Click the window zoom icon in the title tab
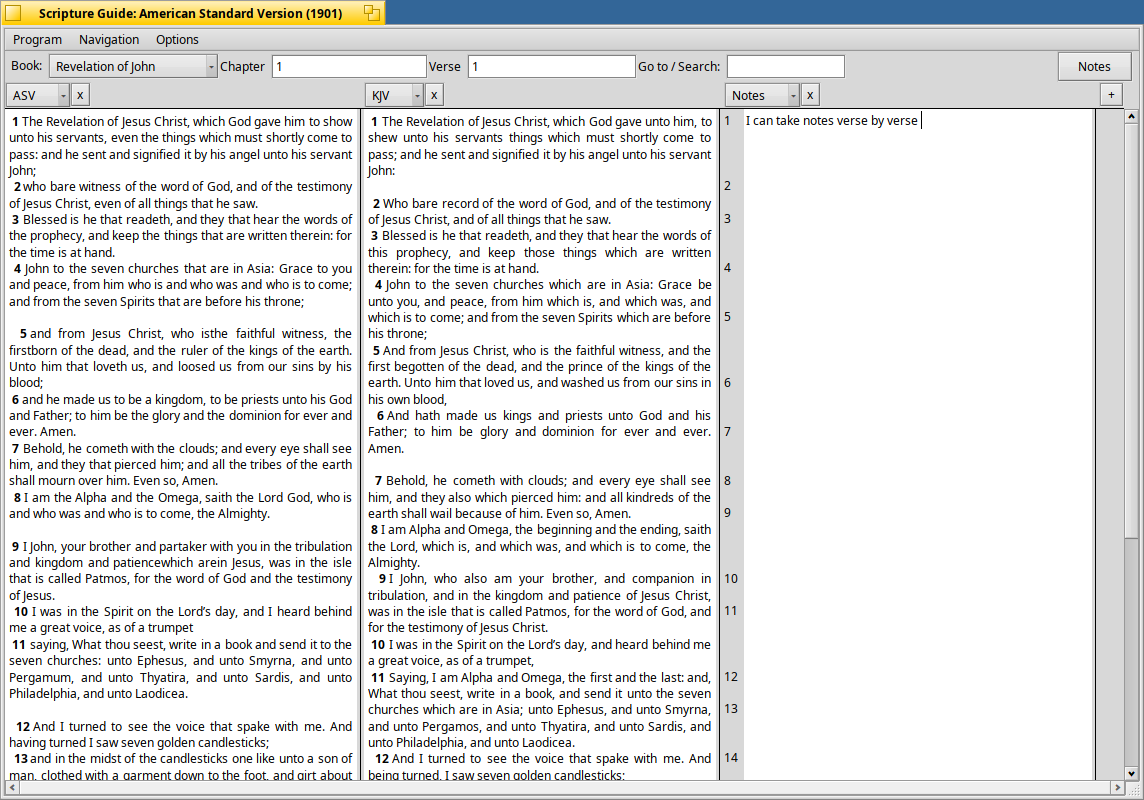 [372, 12]
